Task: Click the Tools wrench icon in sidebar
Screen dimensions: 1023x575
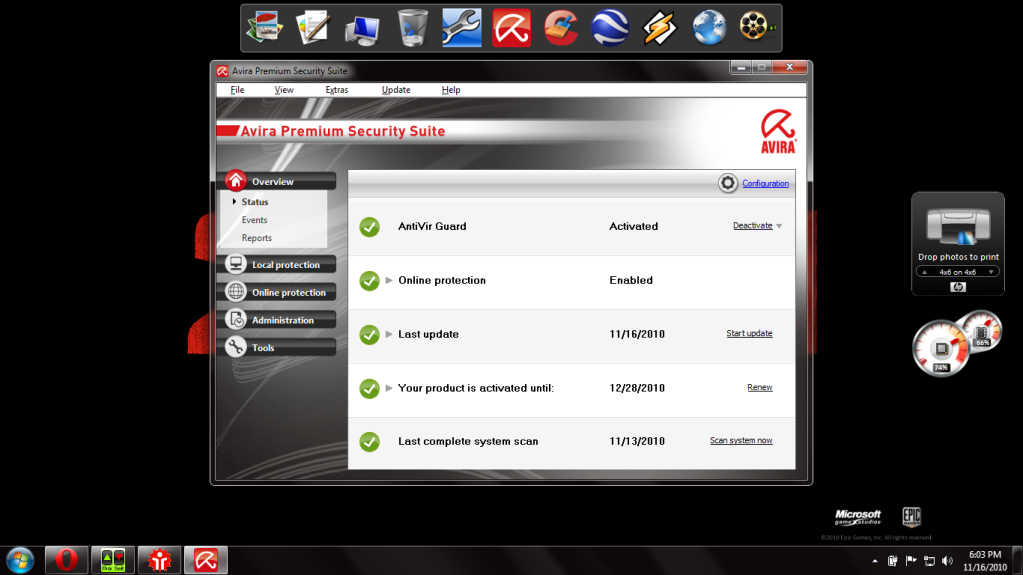Action: click(x=236, y=347)
